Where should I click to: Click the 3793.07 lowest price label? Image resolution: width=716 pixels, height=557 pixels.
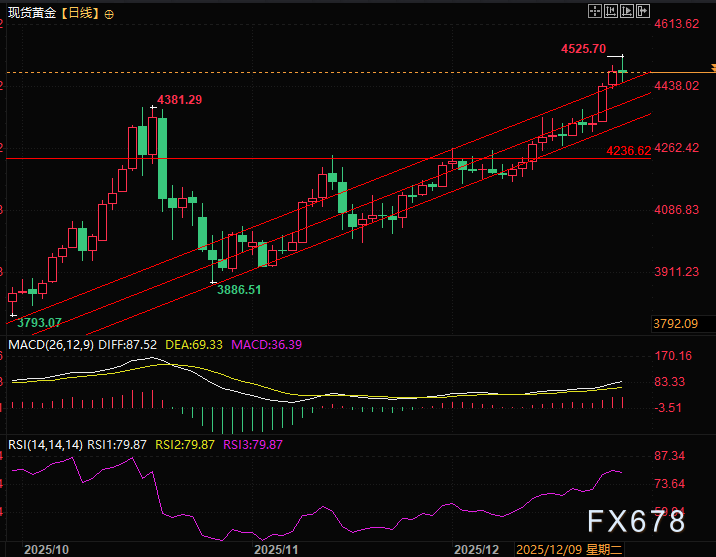click(x=39, y=322)
